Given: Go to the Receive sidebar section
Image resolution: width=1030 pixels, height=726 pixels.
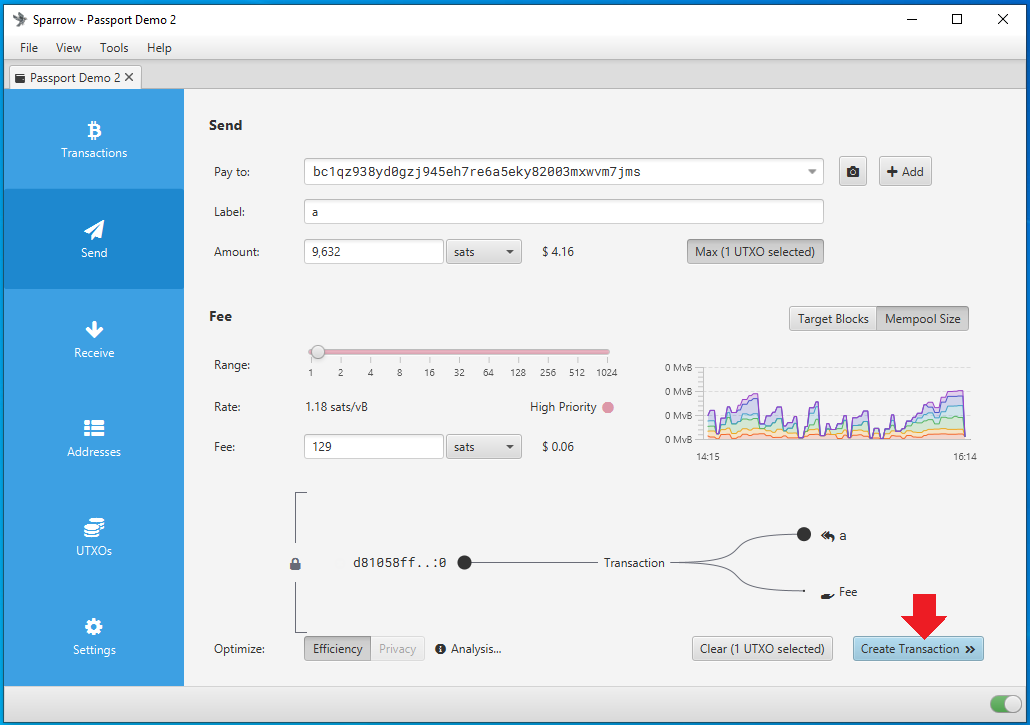Looking at the screenshot, I should pos(94,339).
